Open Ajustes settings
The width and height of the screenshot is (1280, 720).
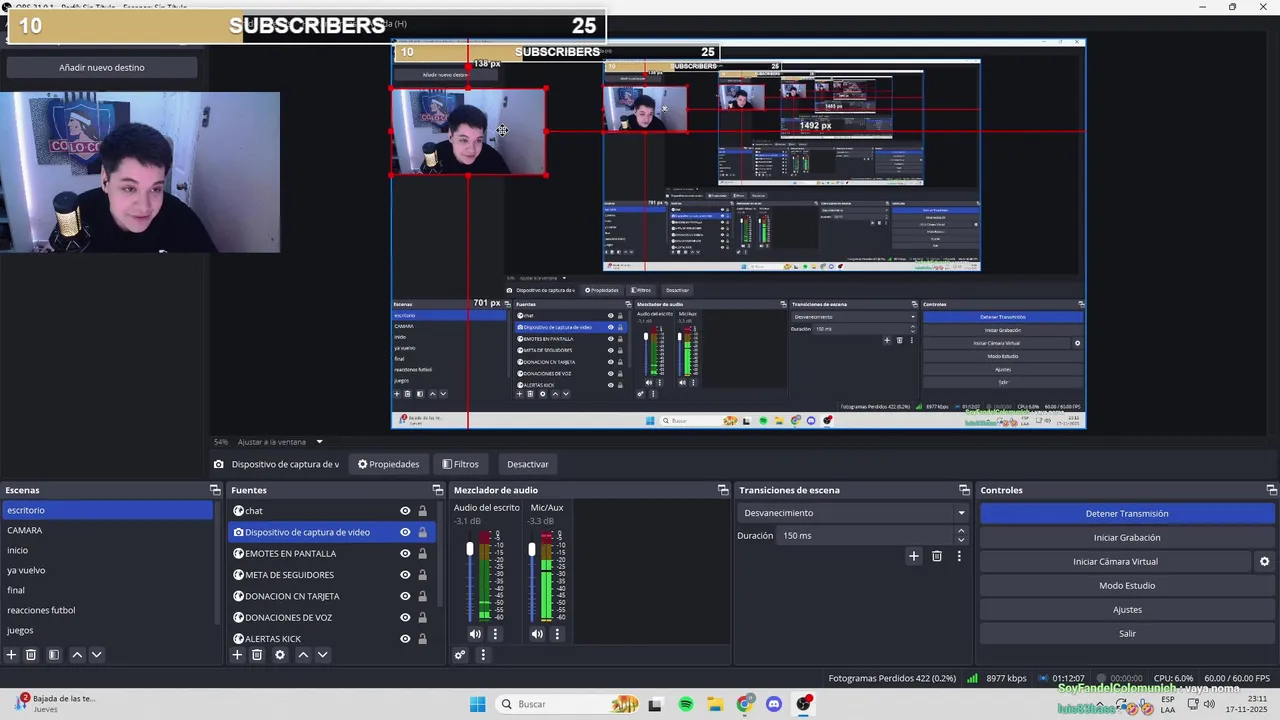[x=1127, y=610]
